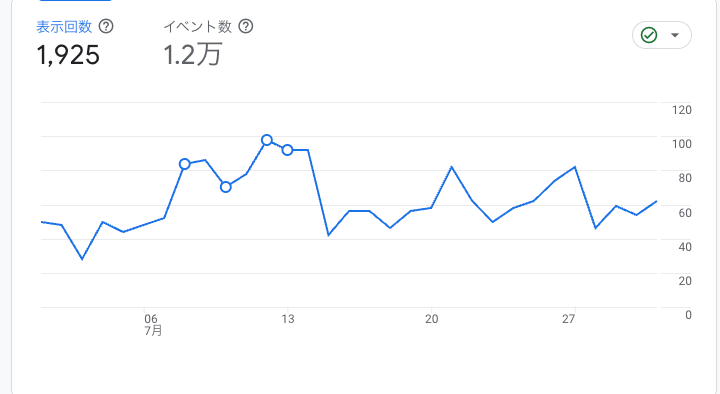This screenshot has height=394, width=720.
Task: Click the green checkmark status icon
Action: [x=649, y=35]
